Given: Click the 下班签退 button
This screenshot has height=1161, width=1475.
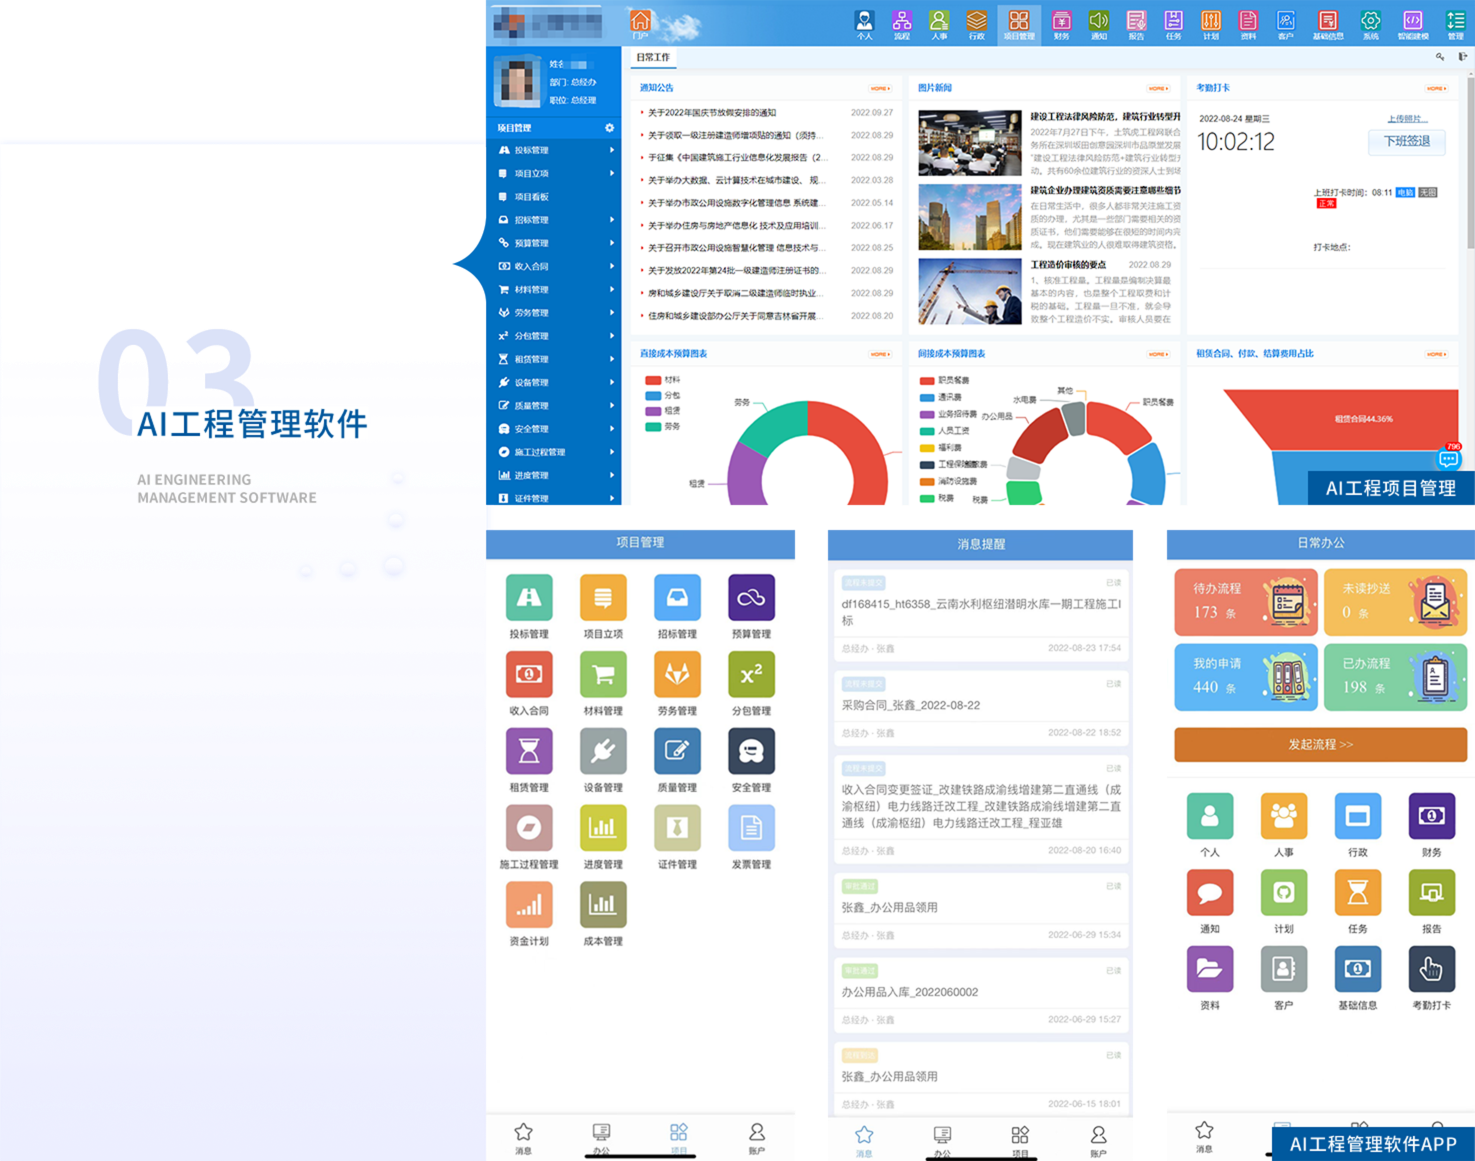Looking at the screenshot, I should point(1407,142).
